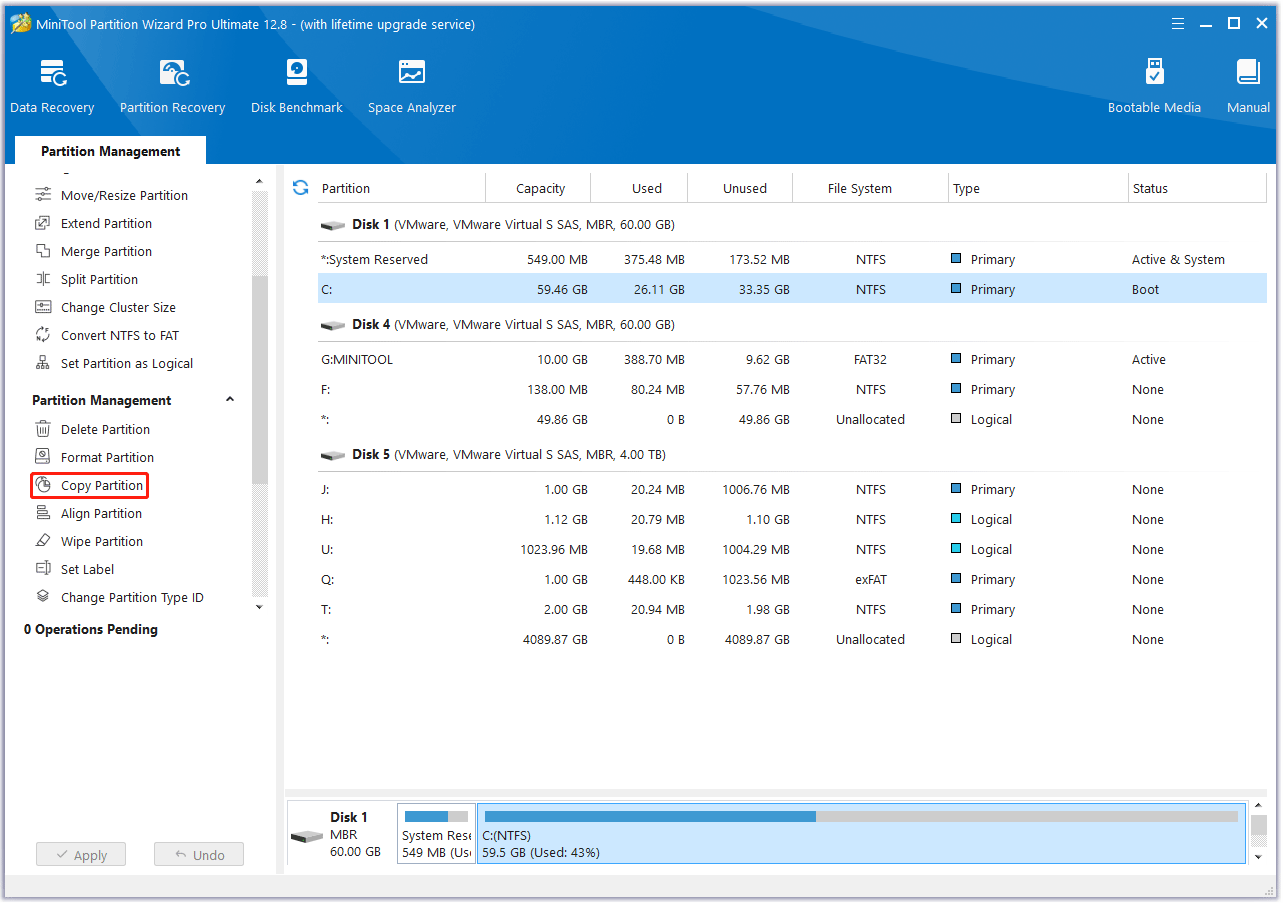This screenshot has height=903, width=1283.
Task: Click Disk 4 header drive icon
Action: pyautogui.click(x=333, y=325)
